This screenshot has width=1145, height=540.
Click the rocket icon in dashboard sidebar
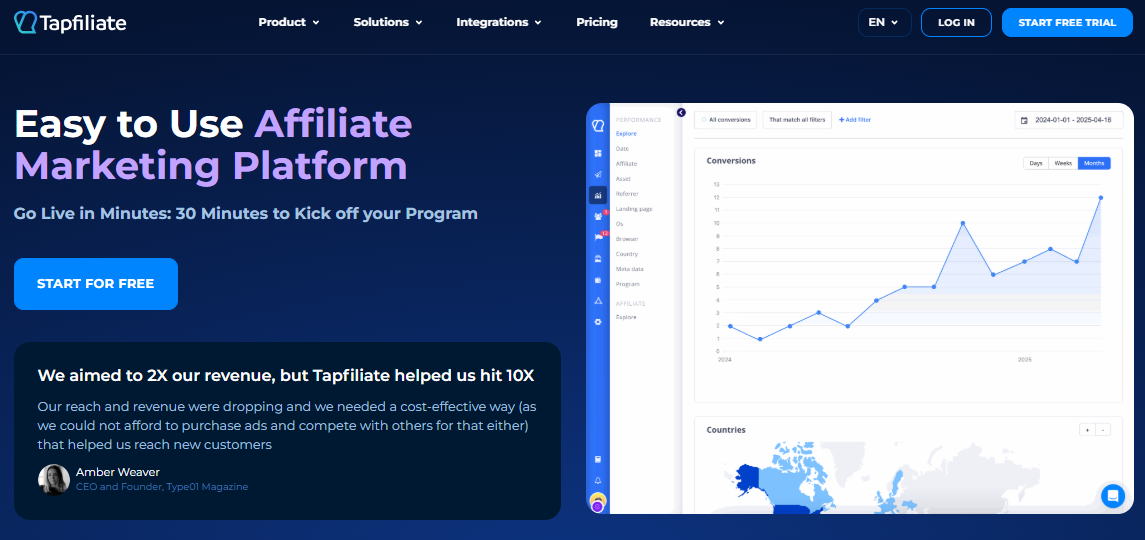[x=598, y=175]
